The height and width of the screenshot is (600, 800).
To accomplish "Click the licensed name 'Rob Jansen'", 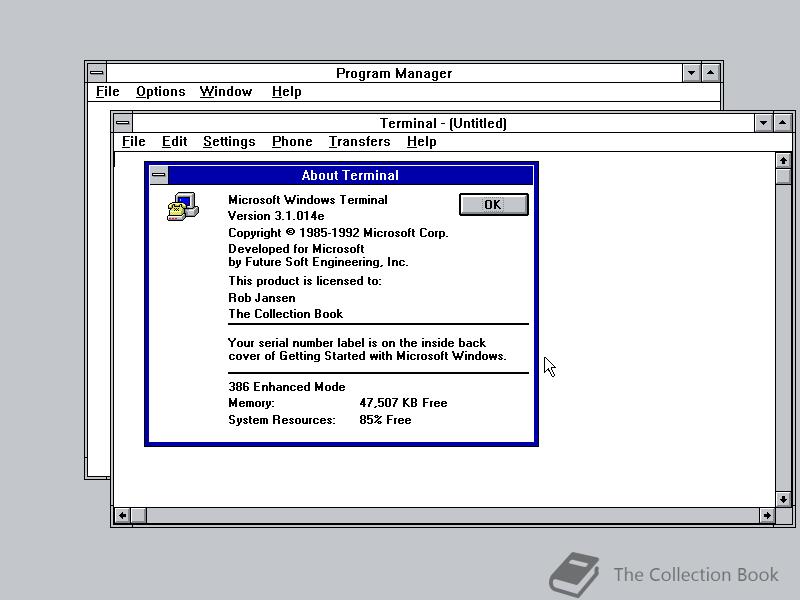I will [262, 297].
